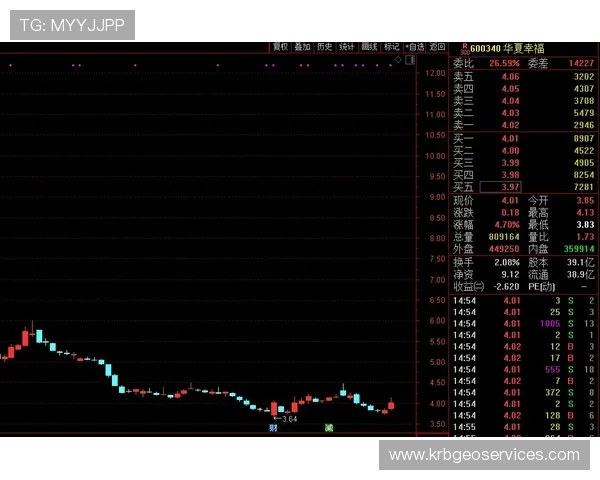Click the 标记 mark button
Viewport: 600px width, 480px height.
pyautogui.click(x=391, y=46)
